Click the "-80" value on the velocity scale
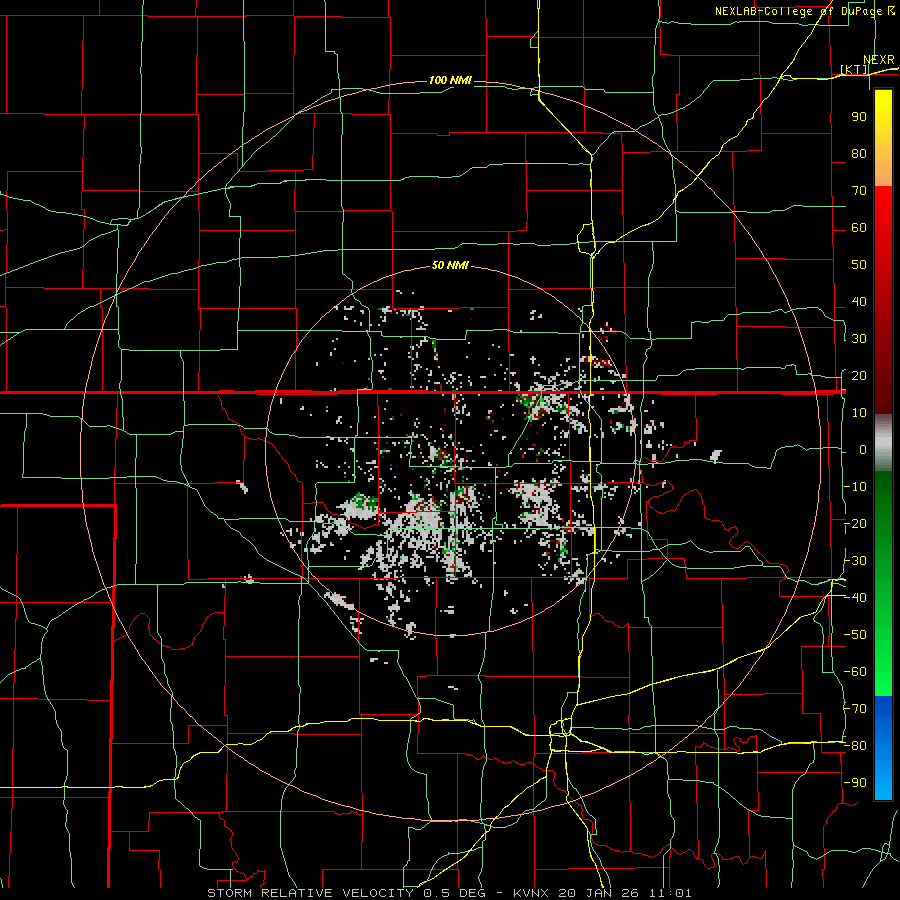The image size is (900, 900). [x=855, y=746]
